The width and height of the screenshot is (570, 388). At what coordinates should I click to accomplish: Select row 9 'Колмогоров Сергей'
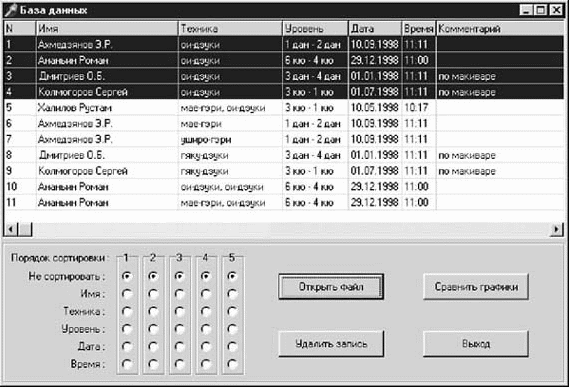pos(284,171)
